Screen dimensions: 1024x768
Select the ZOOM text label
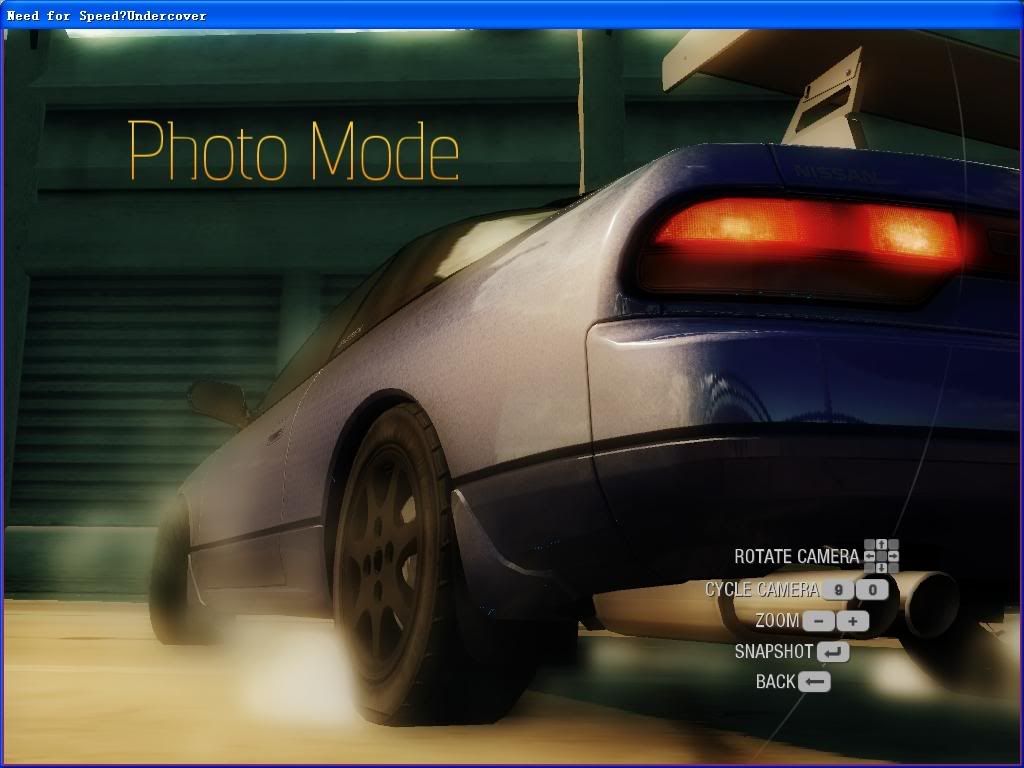point(777,621)
